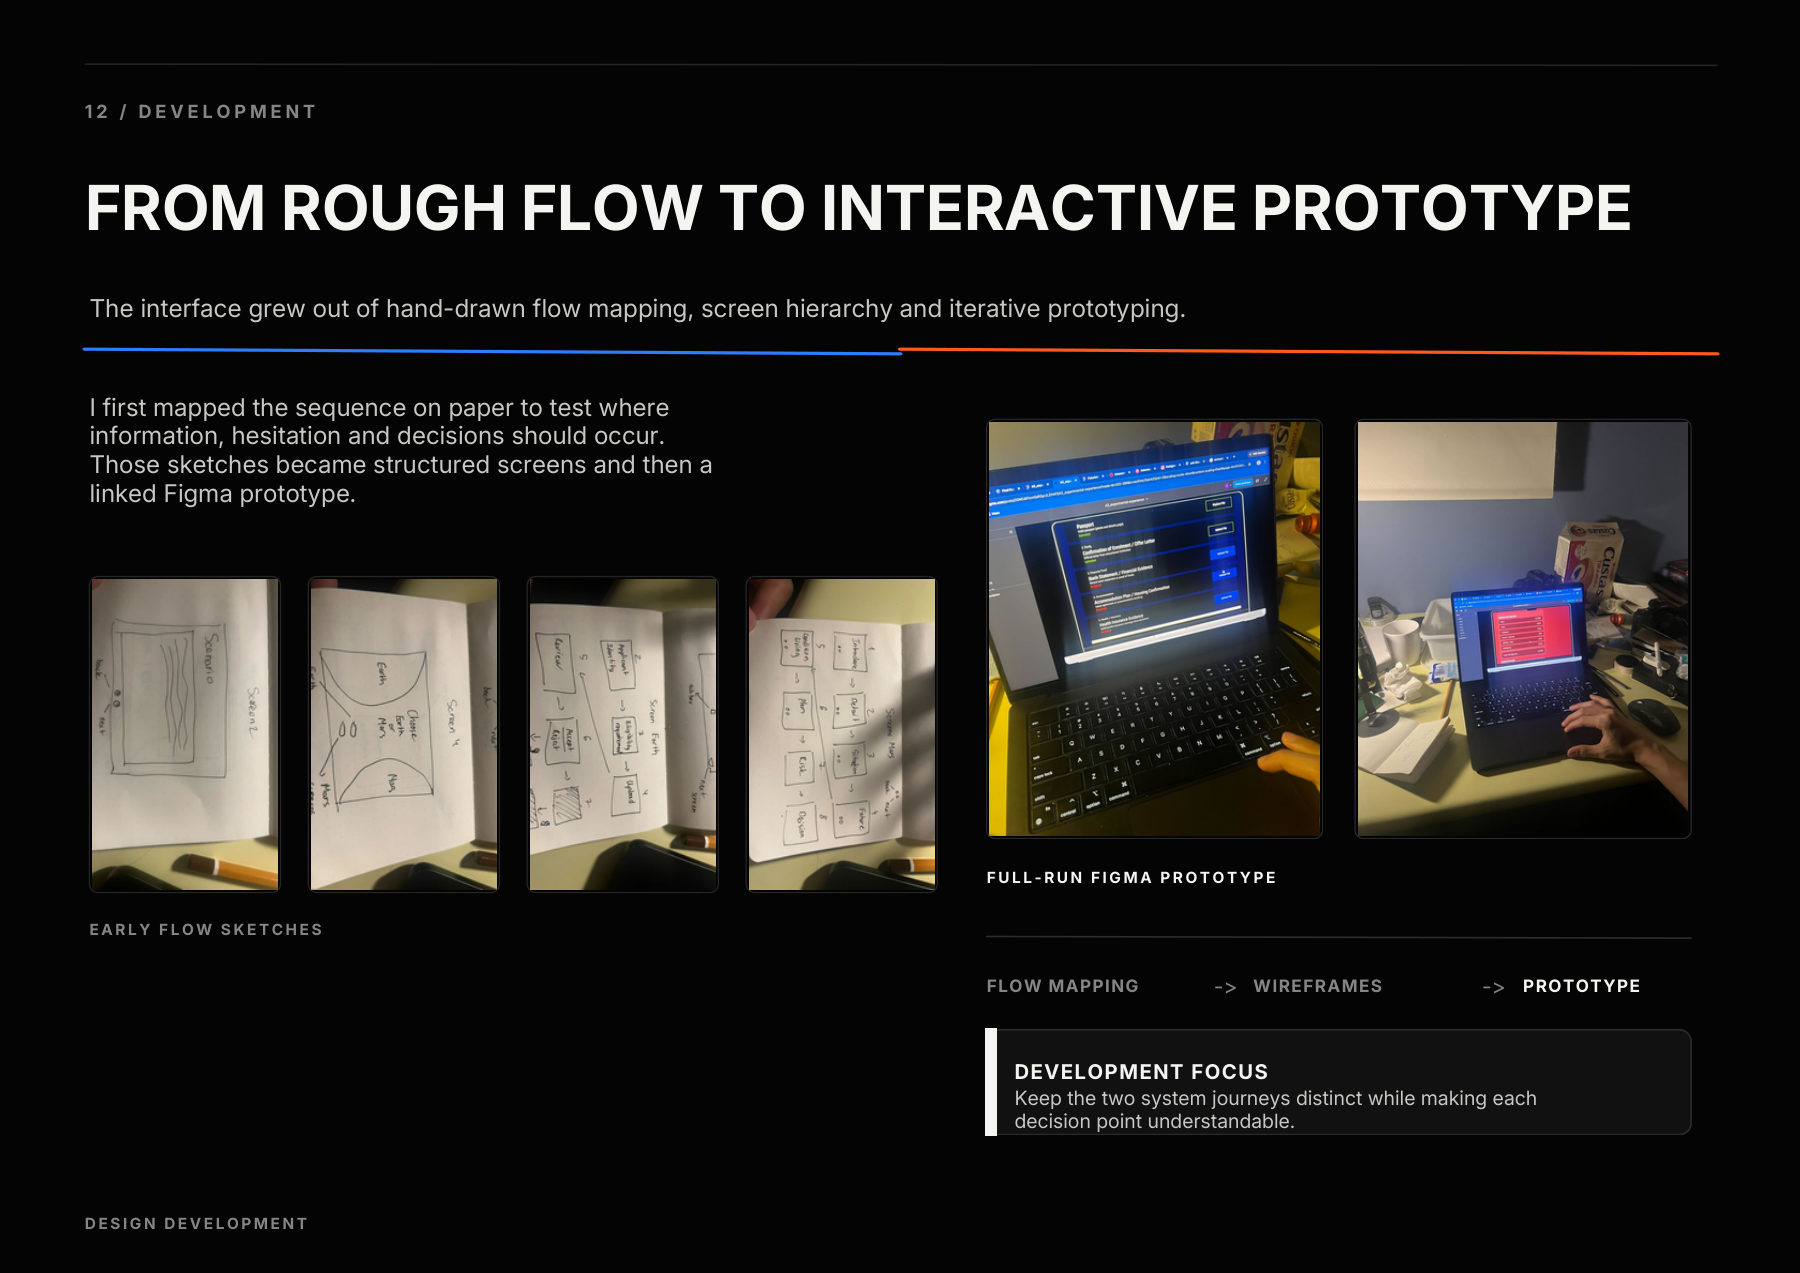
Task: Click the 'DESIGN DEVELOPMENT' footer label
Action: click(x=196, y=1224)
